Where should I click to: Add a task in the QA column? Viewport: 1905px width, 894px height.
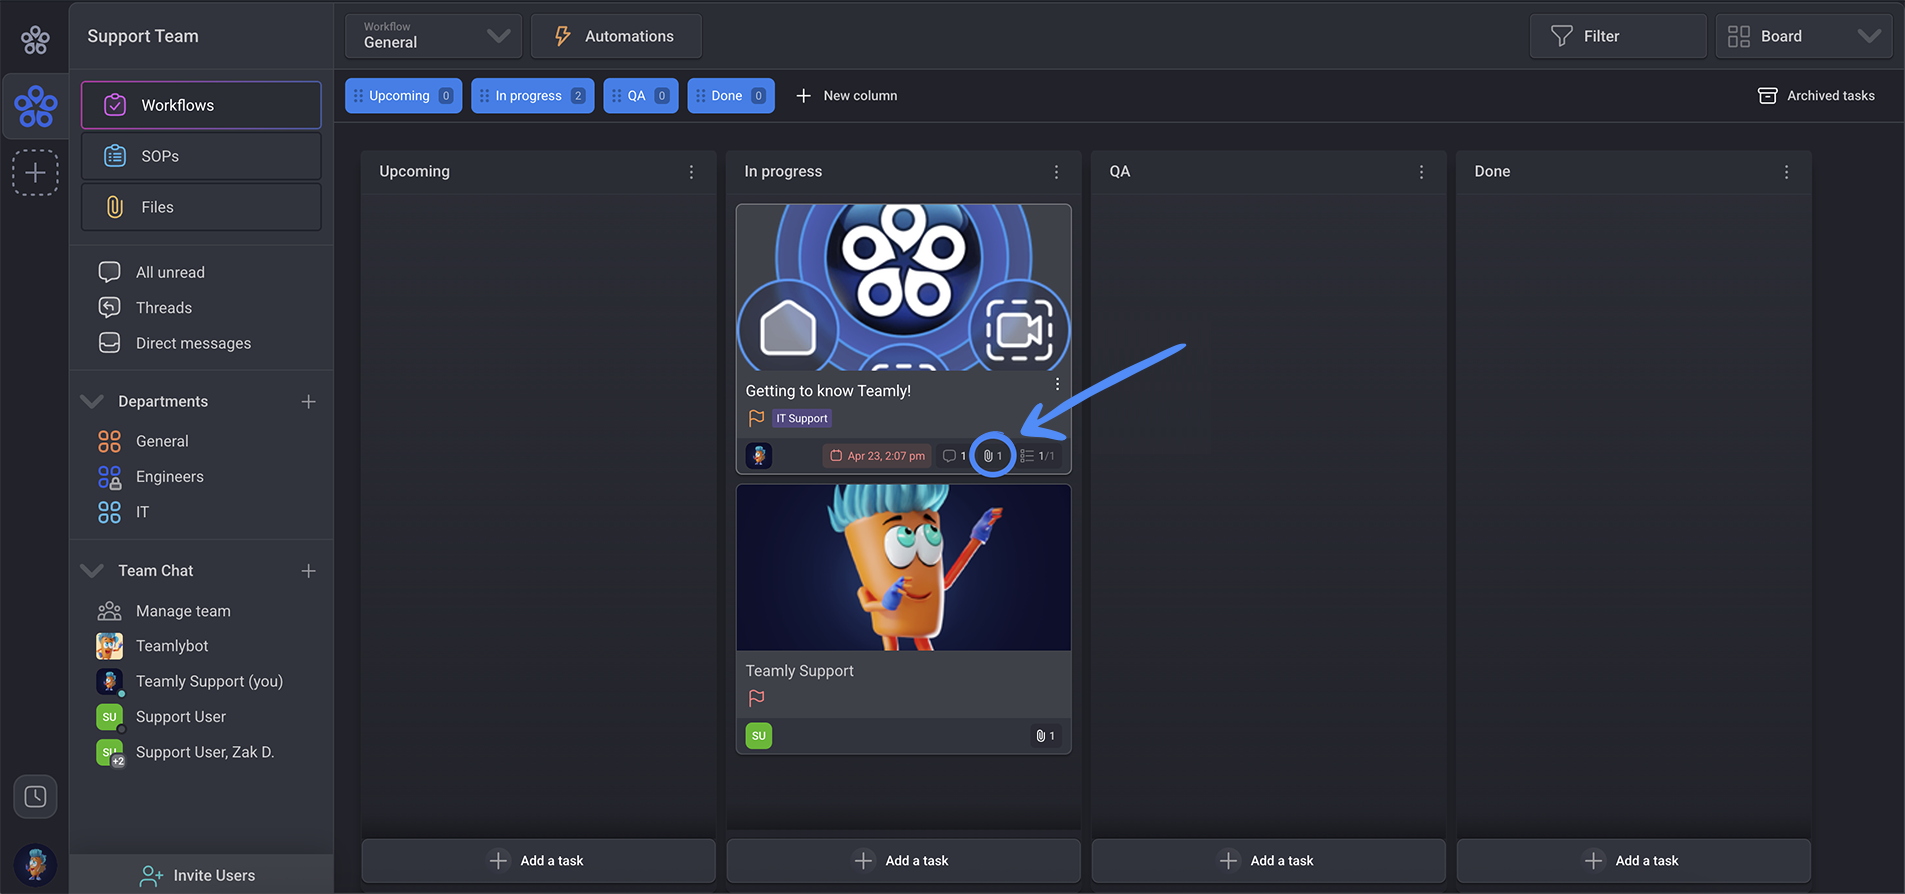[1268, 861]
